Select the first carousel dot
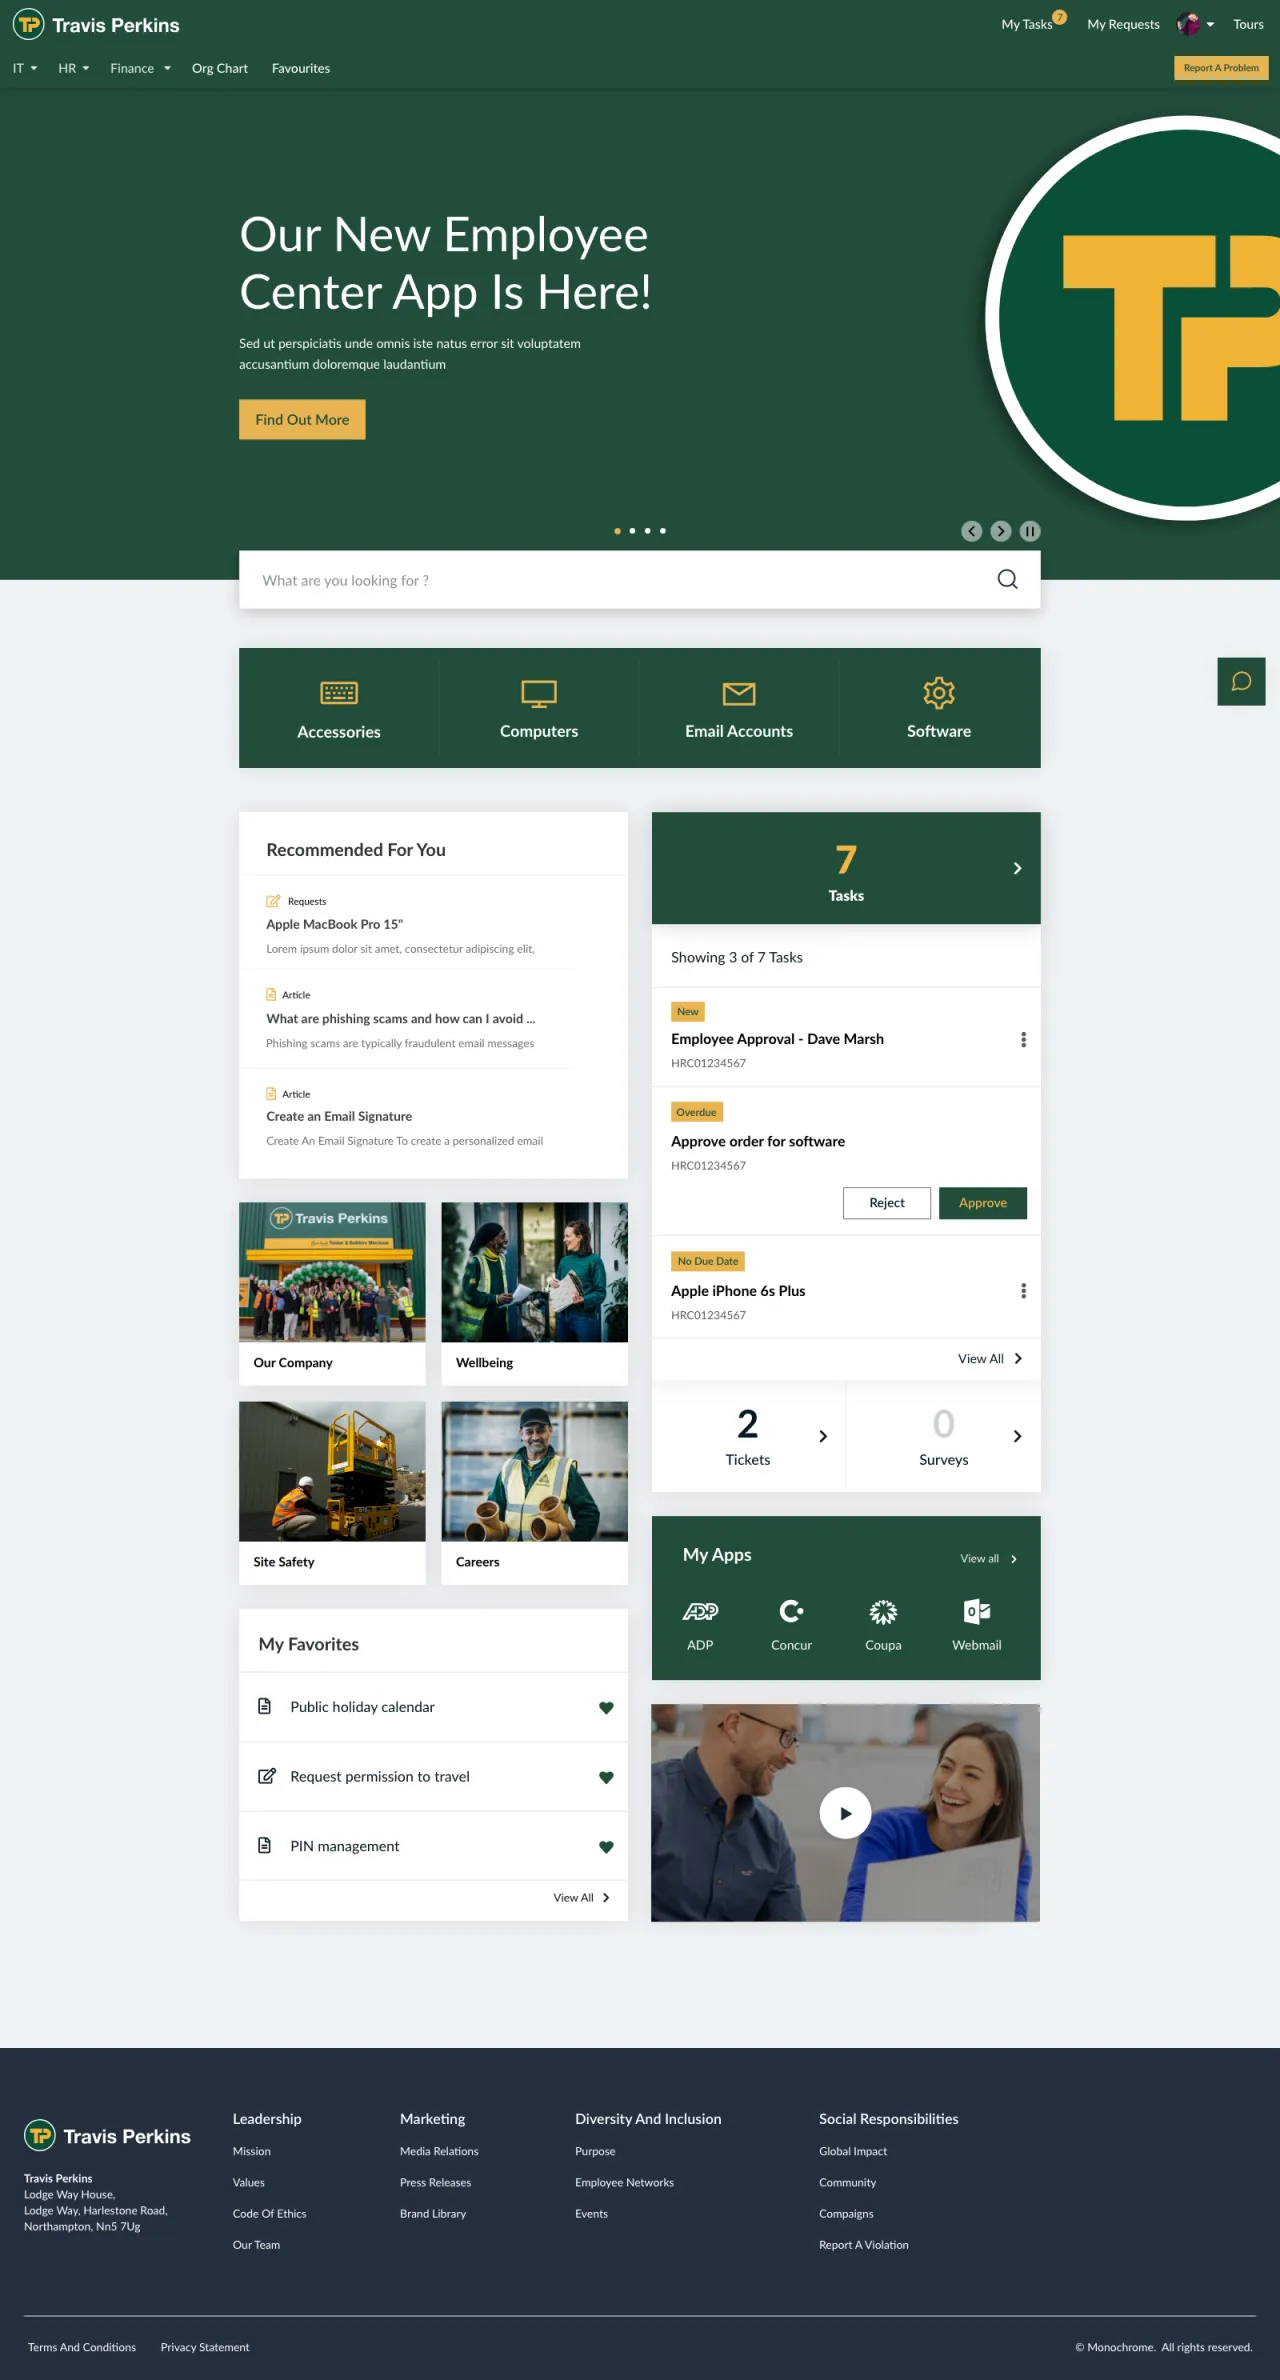The image size is (1280, 2380). (x=617, y=531)
